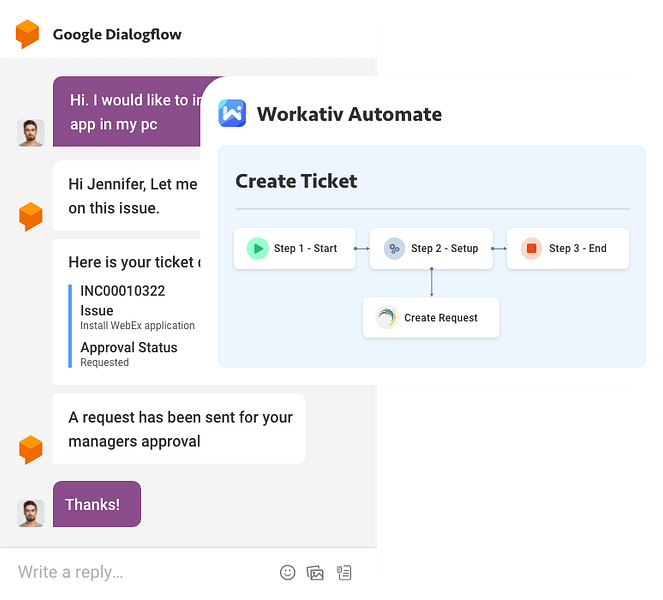
Task: Click the 'Approval Status' label
Action: (129, 348)
